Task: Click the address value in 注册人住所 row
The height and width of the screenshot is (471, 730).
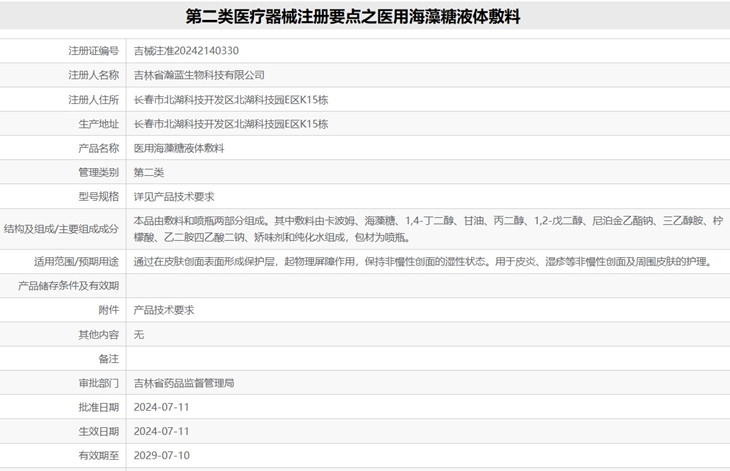Action: [x=231, y=100]
